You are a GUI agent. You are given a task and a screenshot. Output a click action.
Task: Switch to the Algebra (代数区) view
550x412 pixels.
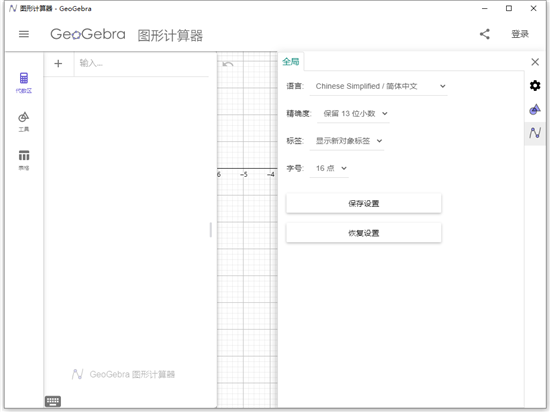[24, 83]
